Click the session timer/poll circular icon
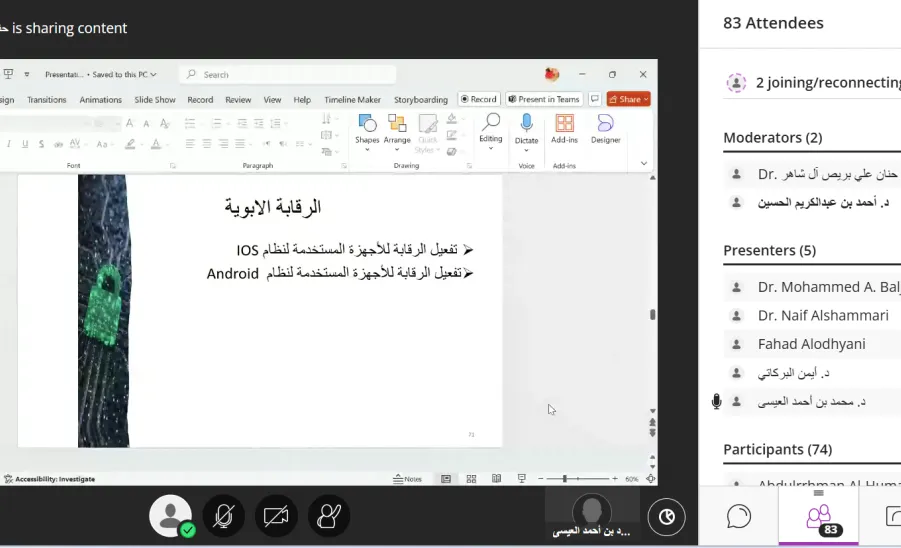Screen dimensions: 901x548 tap(667, 517)
